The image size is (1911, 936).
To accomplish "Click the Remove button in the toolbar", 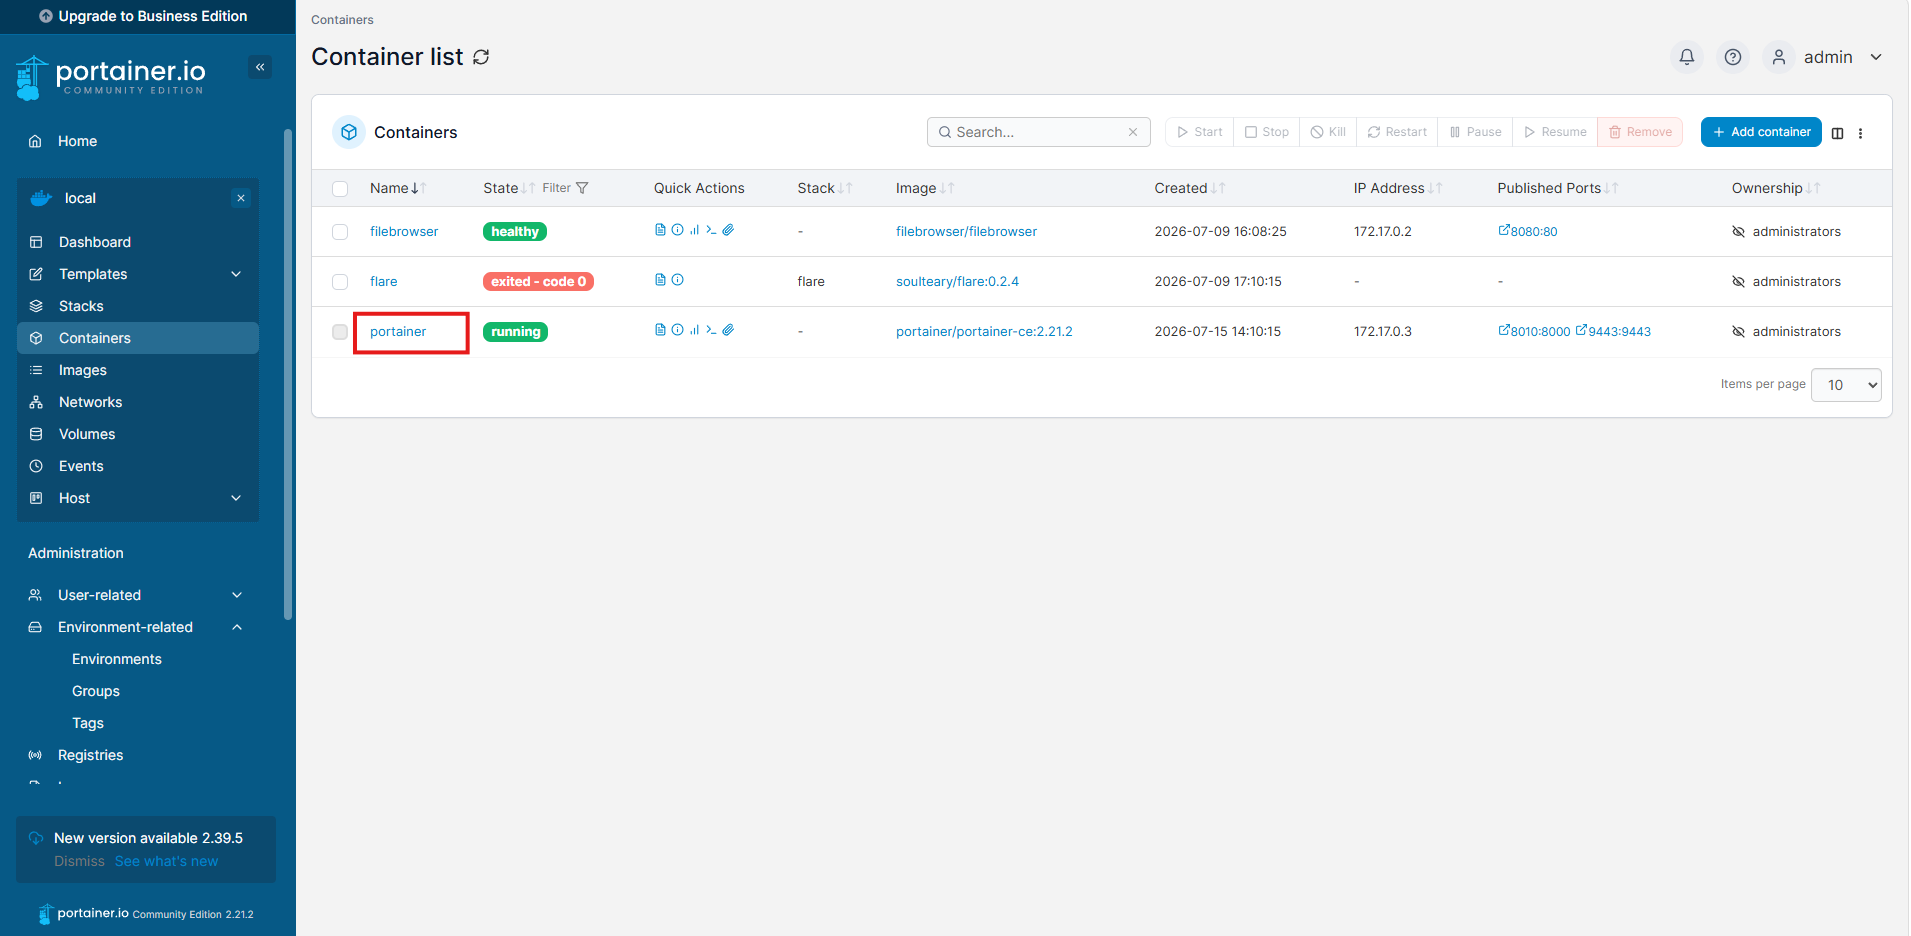I will [x=1640, y=132].
